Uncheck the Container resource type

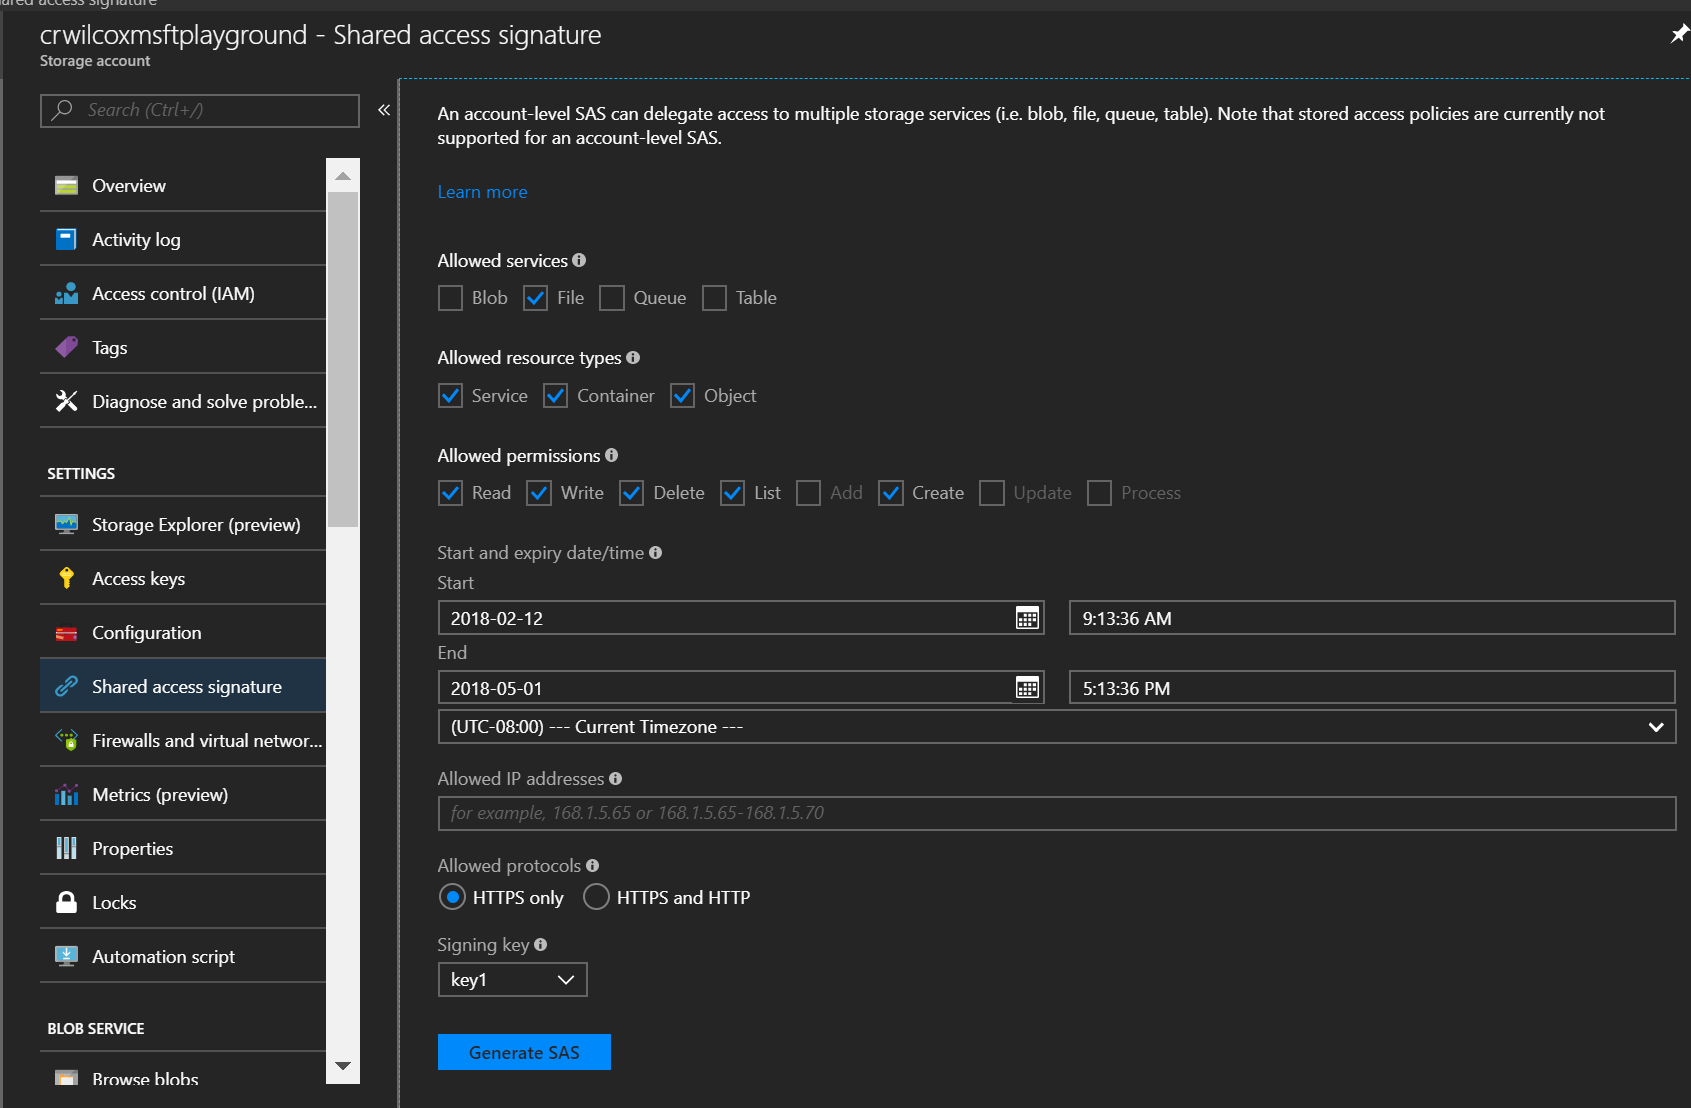(x=555, y=396)
